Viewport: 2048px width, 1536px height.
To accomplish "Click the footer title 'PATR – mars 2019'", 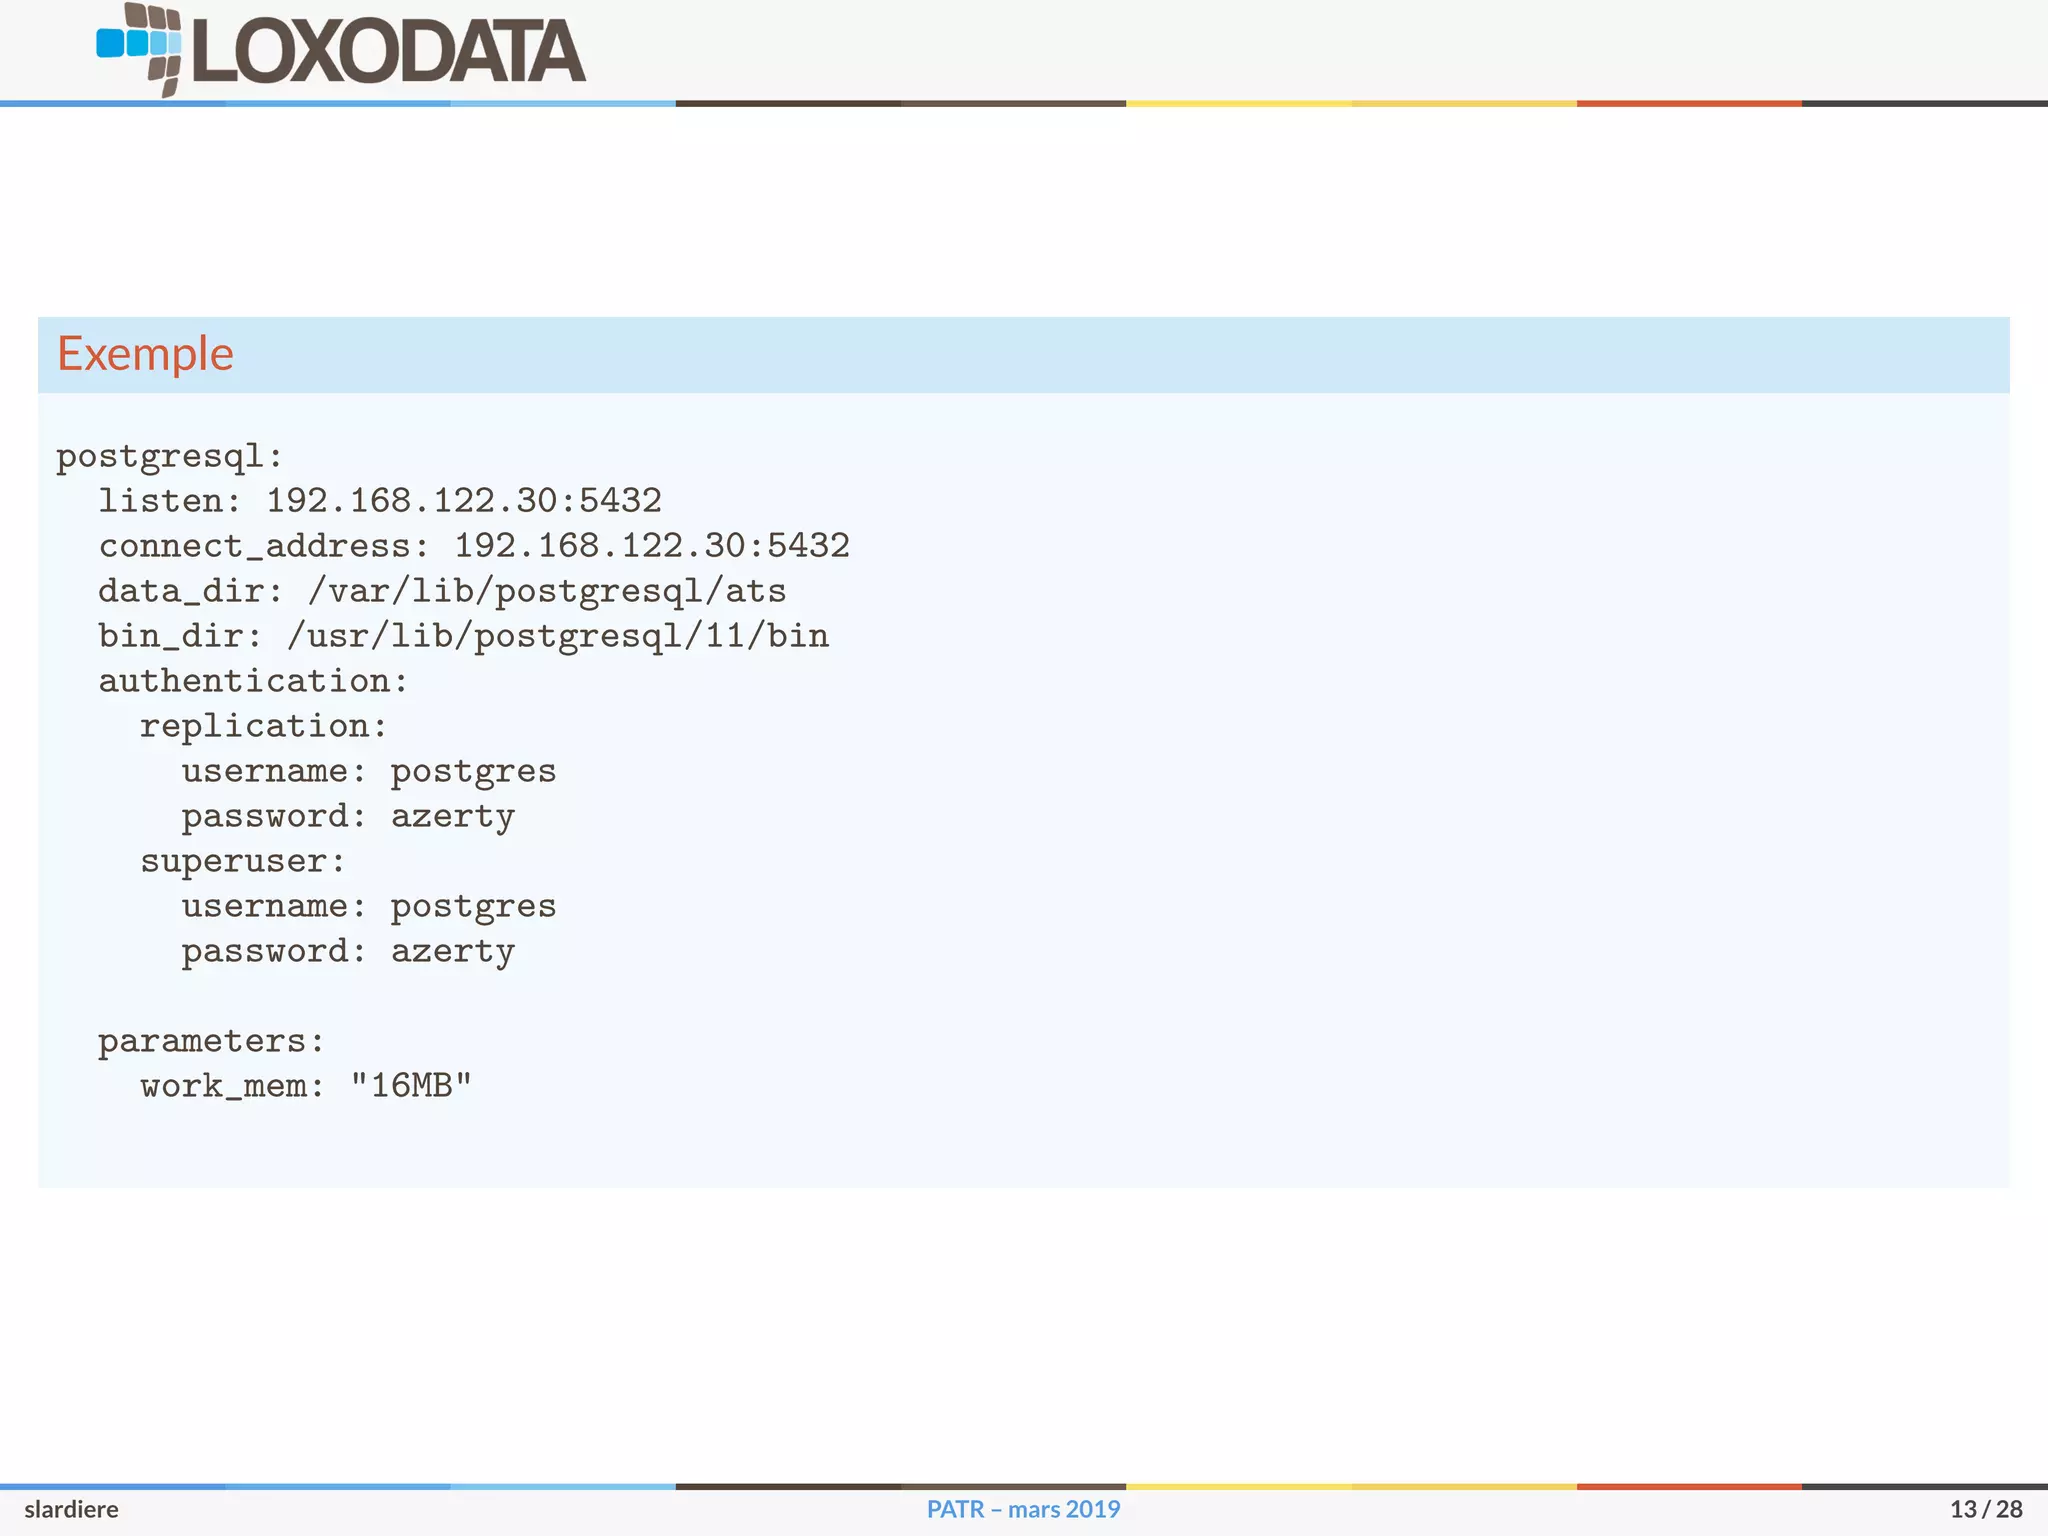I will tap(1023, 1510).
